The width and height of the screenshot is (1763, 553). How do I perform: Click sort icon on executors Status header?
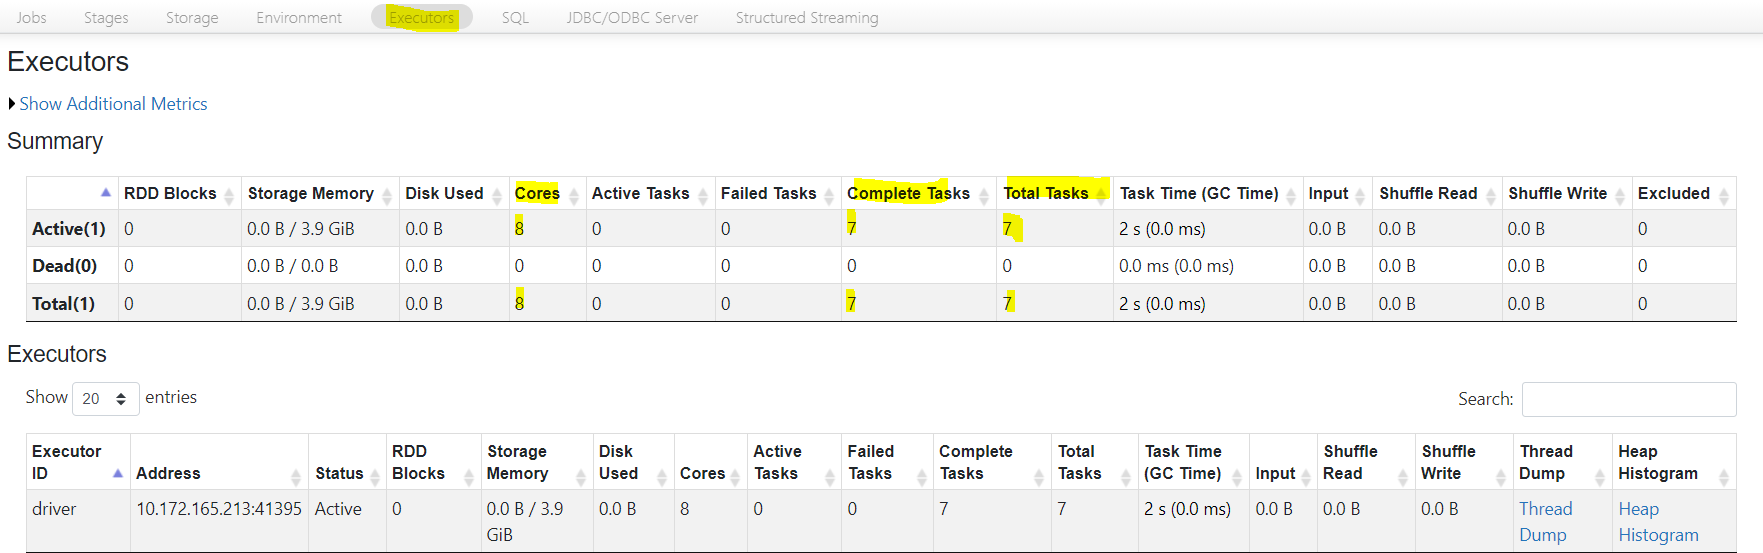pyautogui.click(x=375, y=476)
